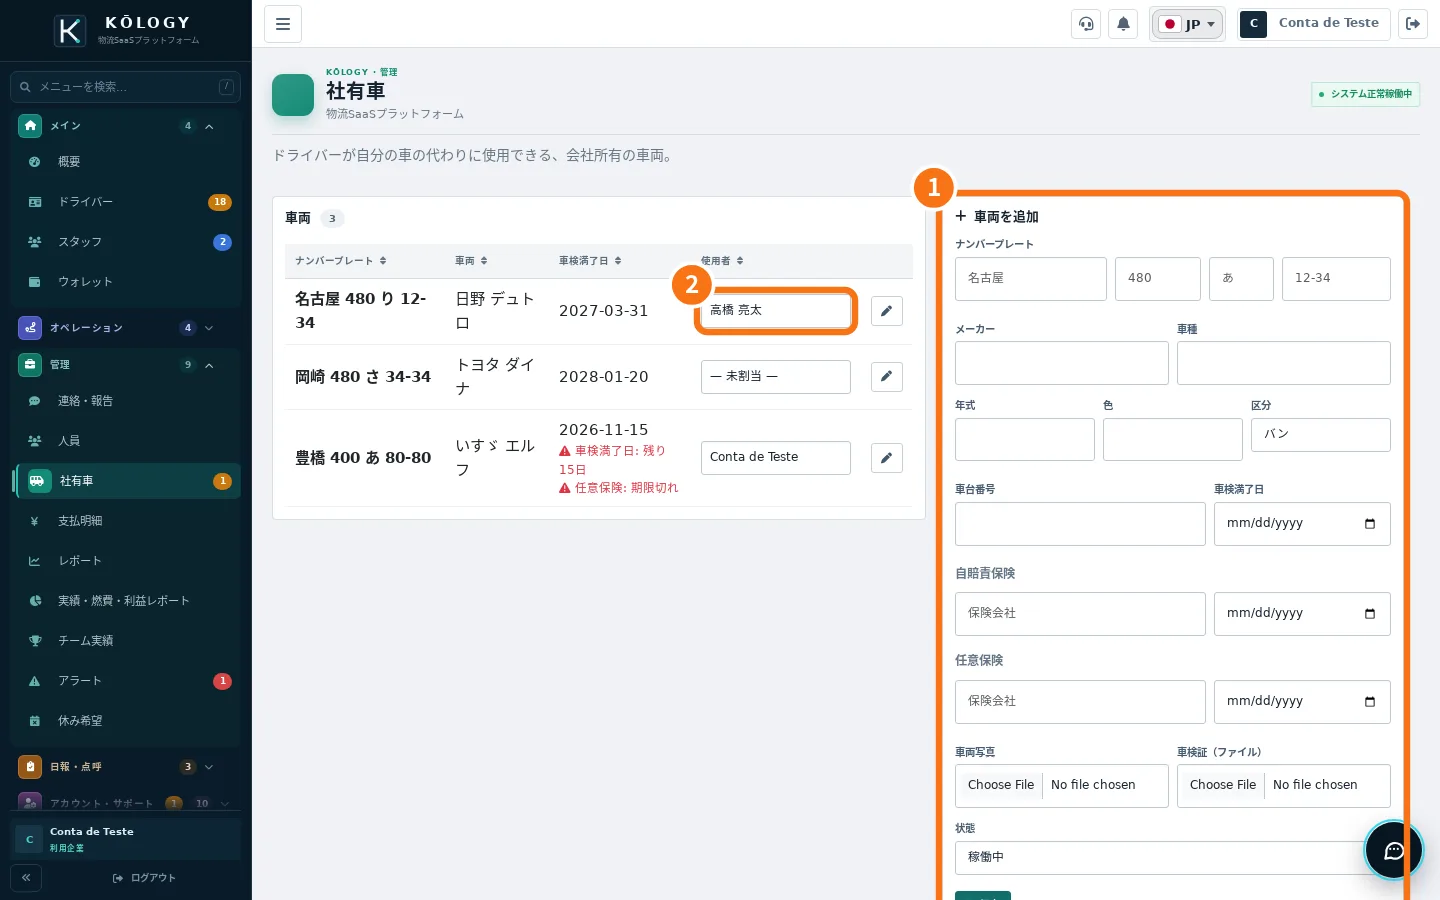Open the Conta de Teste account button

pyautogui.click(x=1314, y=24)
